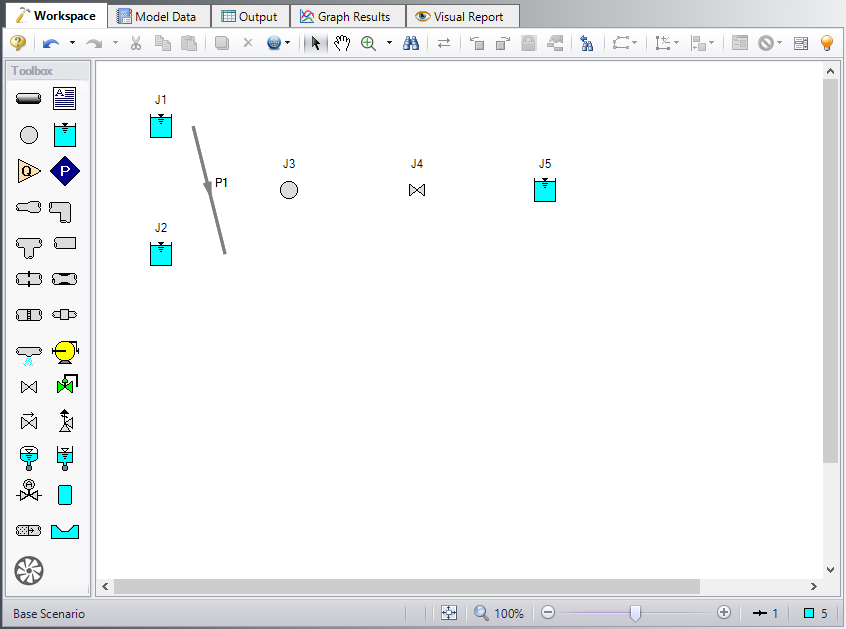This screenshot has width=846, height=629.
Task: Adjust the zoom slider handle
Action: click(x=636, y=613)
